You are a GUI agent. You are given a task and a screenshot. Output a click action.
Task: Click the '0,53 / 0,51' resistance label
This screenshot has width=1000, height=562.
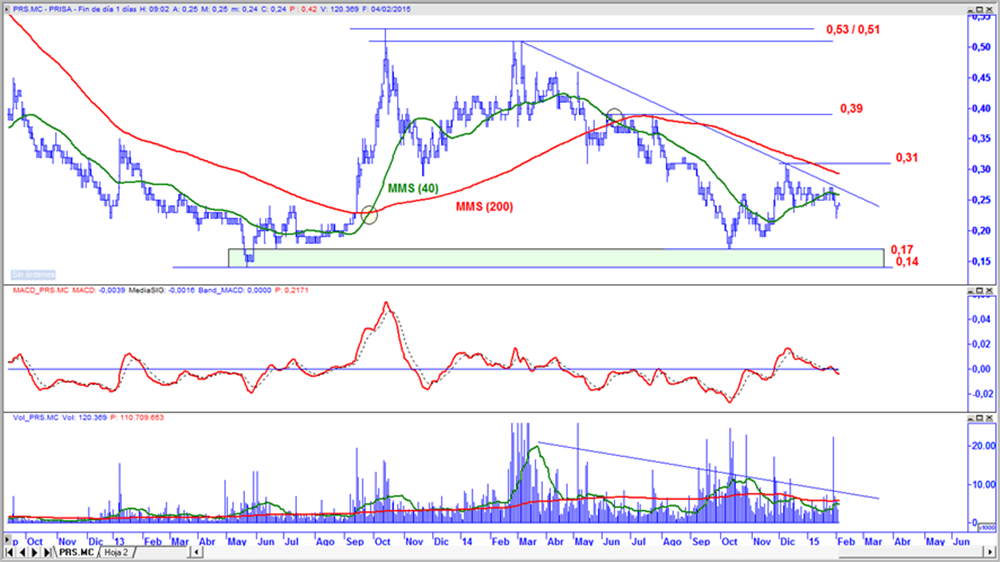853,30
